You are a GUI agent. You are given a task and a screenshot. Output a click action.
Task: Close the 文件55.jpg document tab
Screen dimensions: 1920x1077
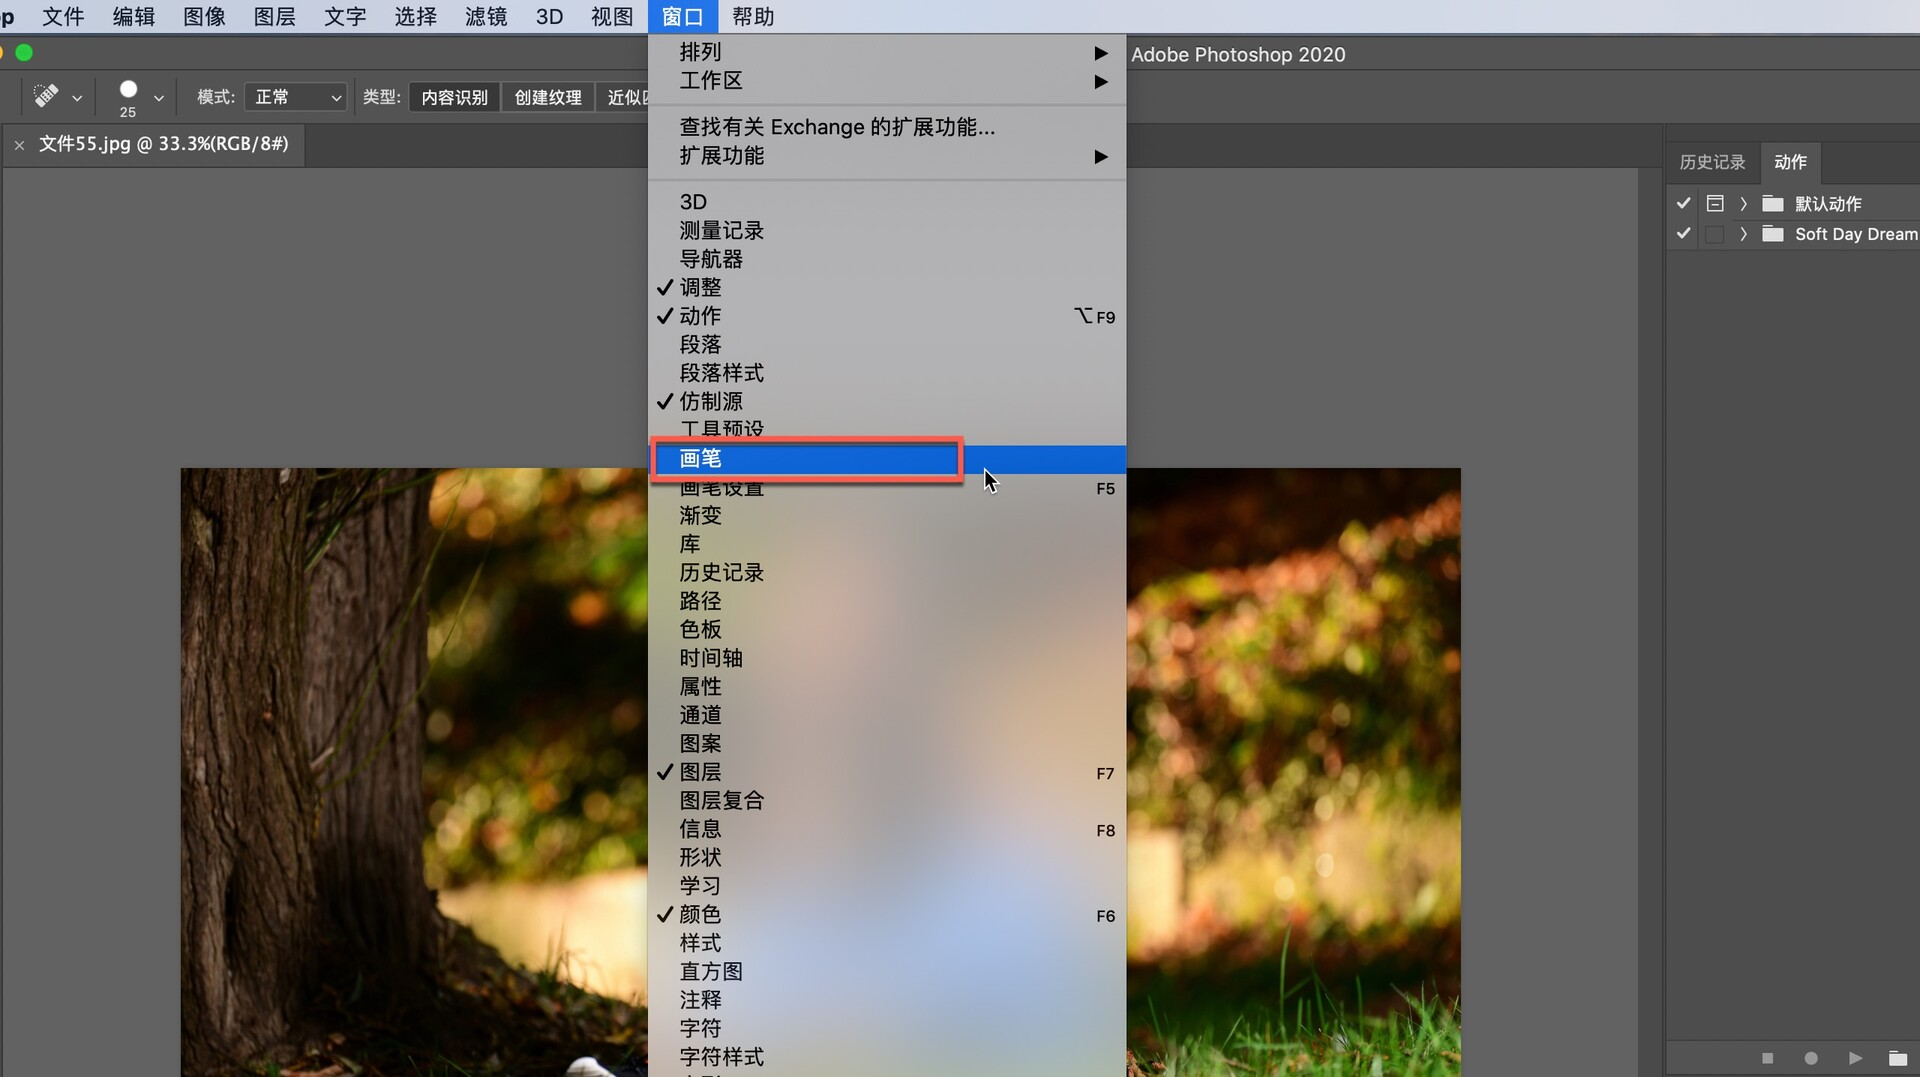19,145
